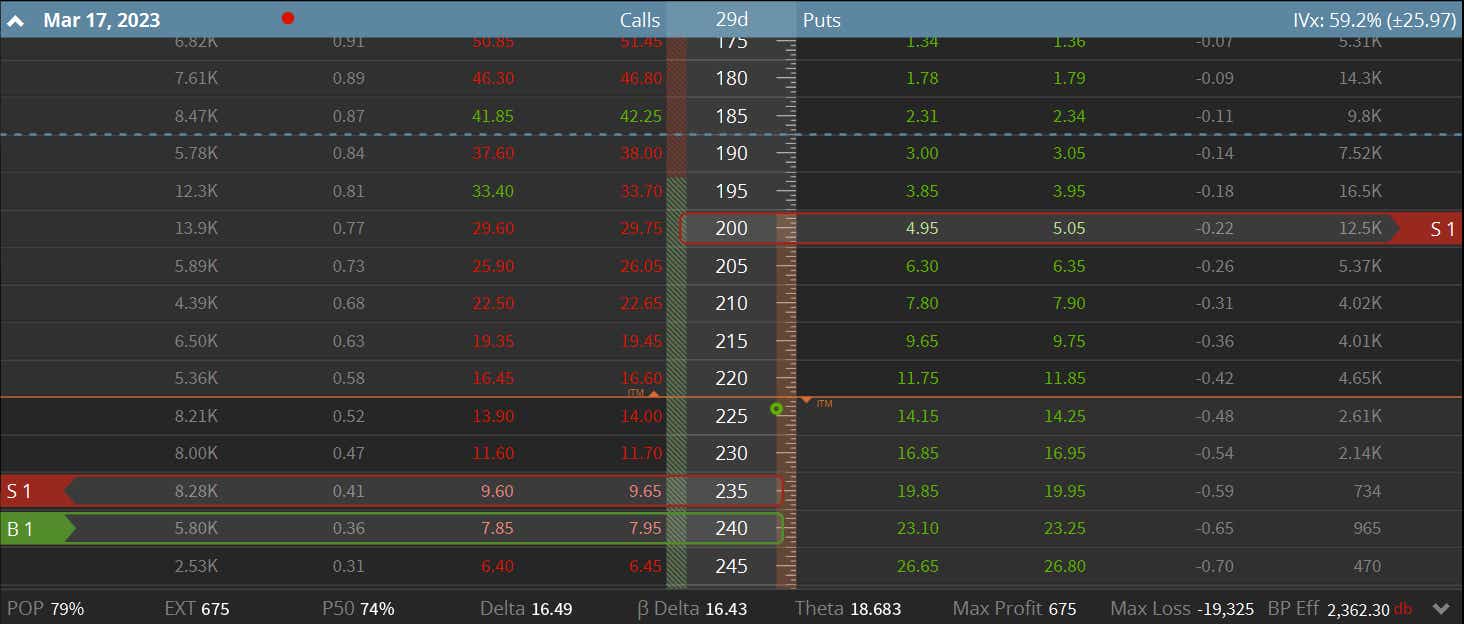Select strike 200
This screenshot has height=624, width=1464.
[x=731, y=228]
